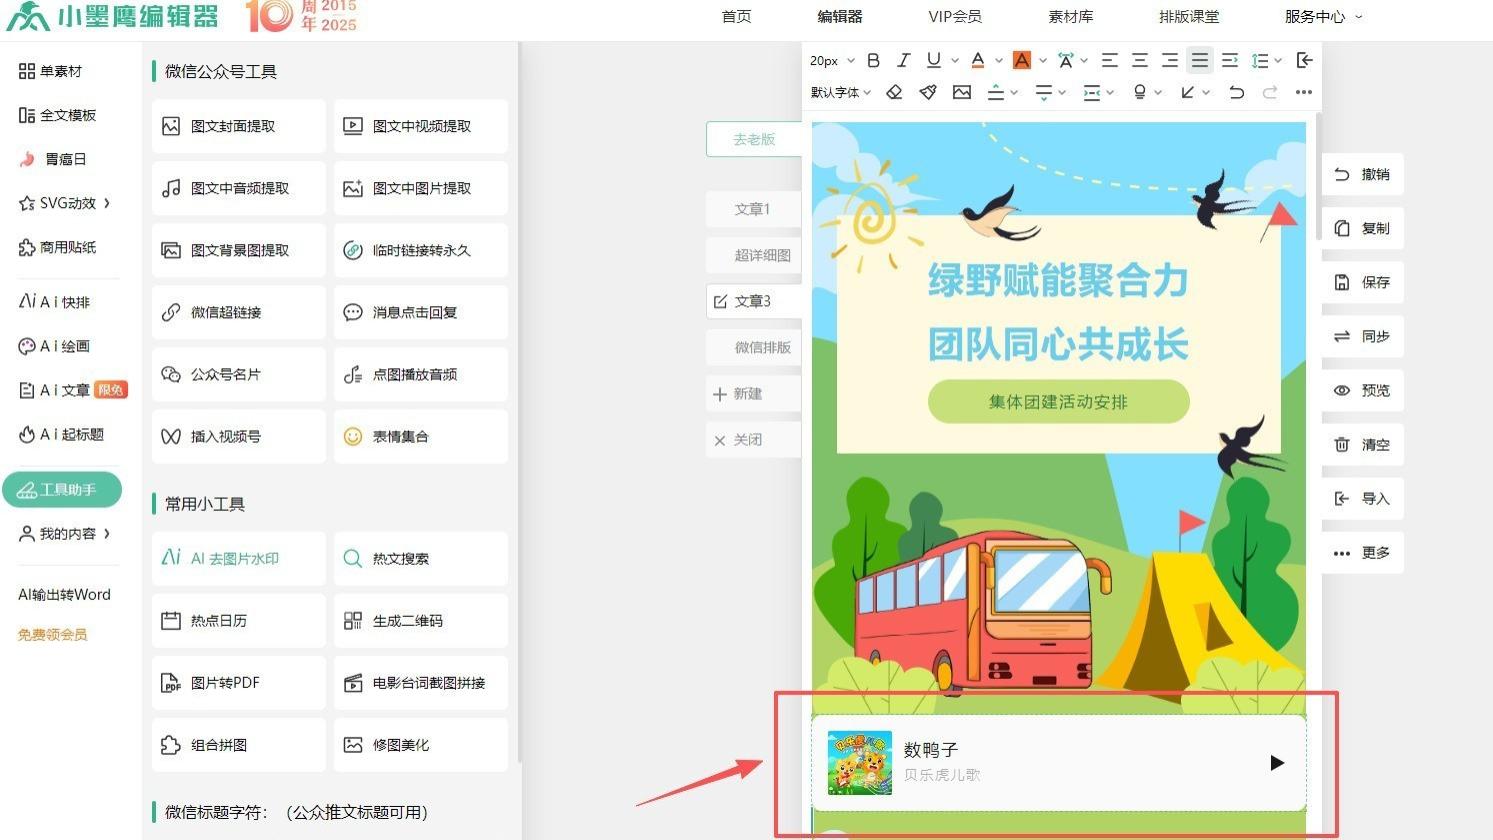Toggle underline on the selected text

(x=933, y=60)
